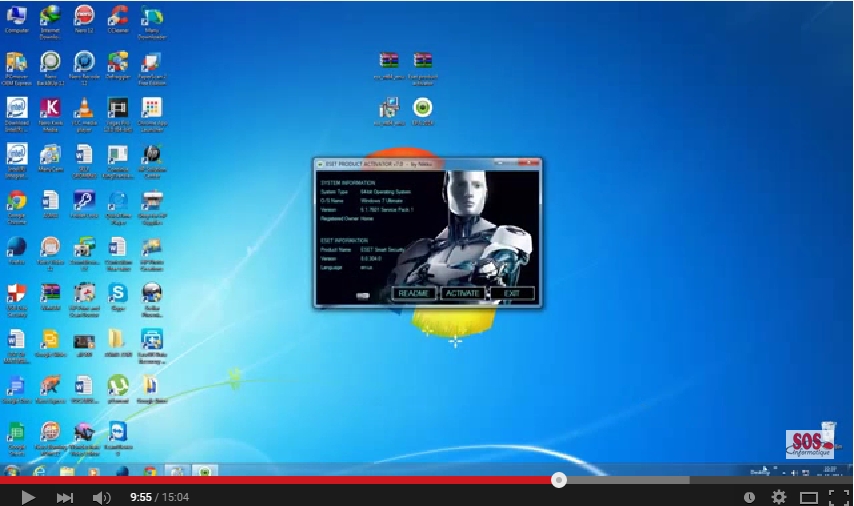The width and height of the screenshot is (854, 506).
Task: Open the Google Sheets desktop shortcut
Action: [16, 438]
